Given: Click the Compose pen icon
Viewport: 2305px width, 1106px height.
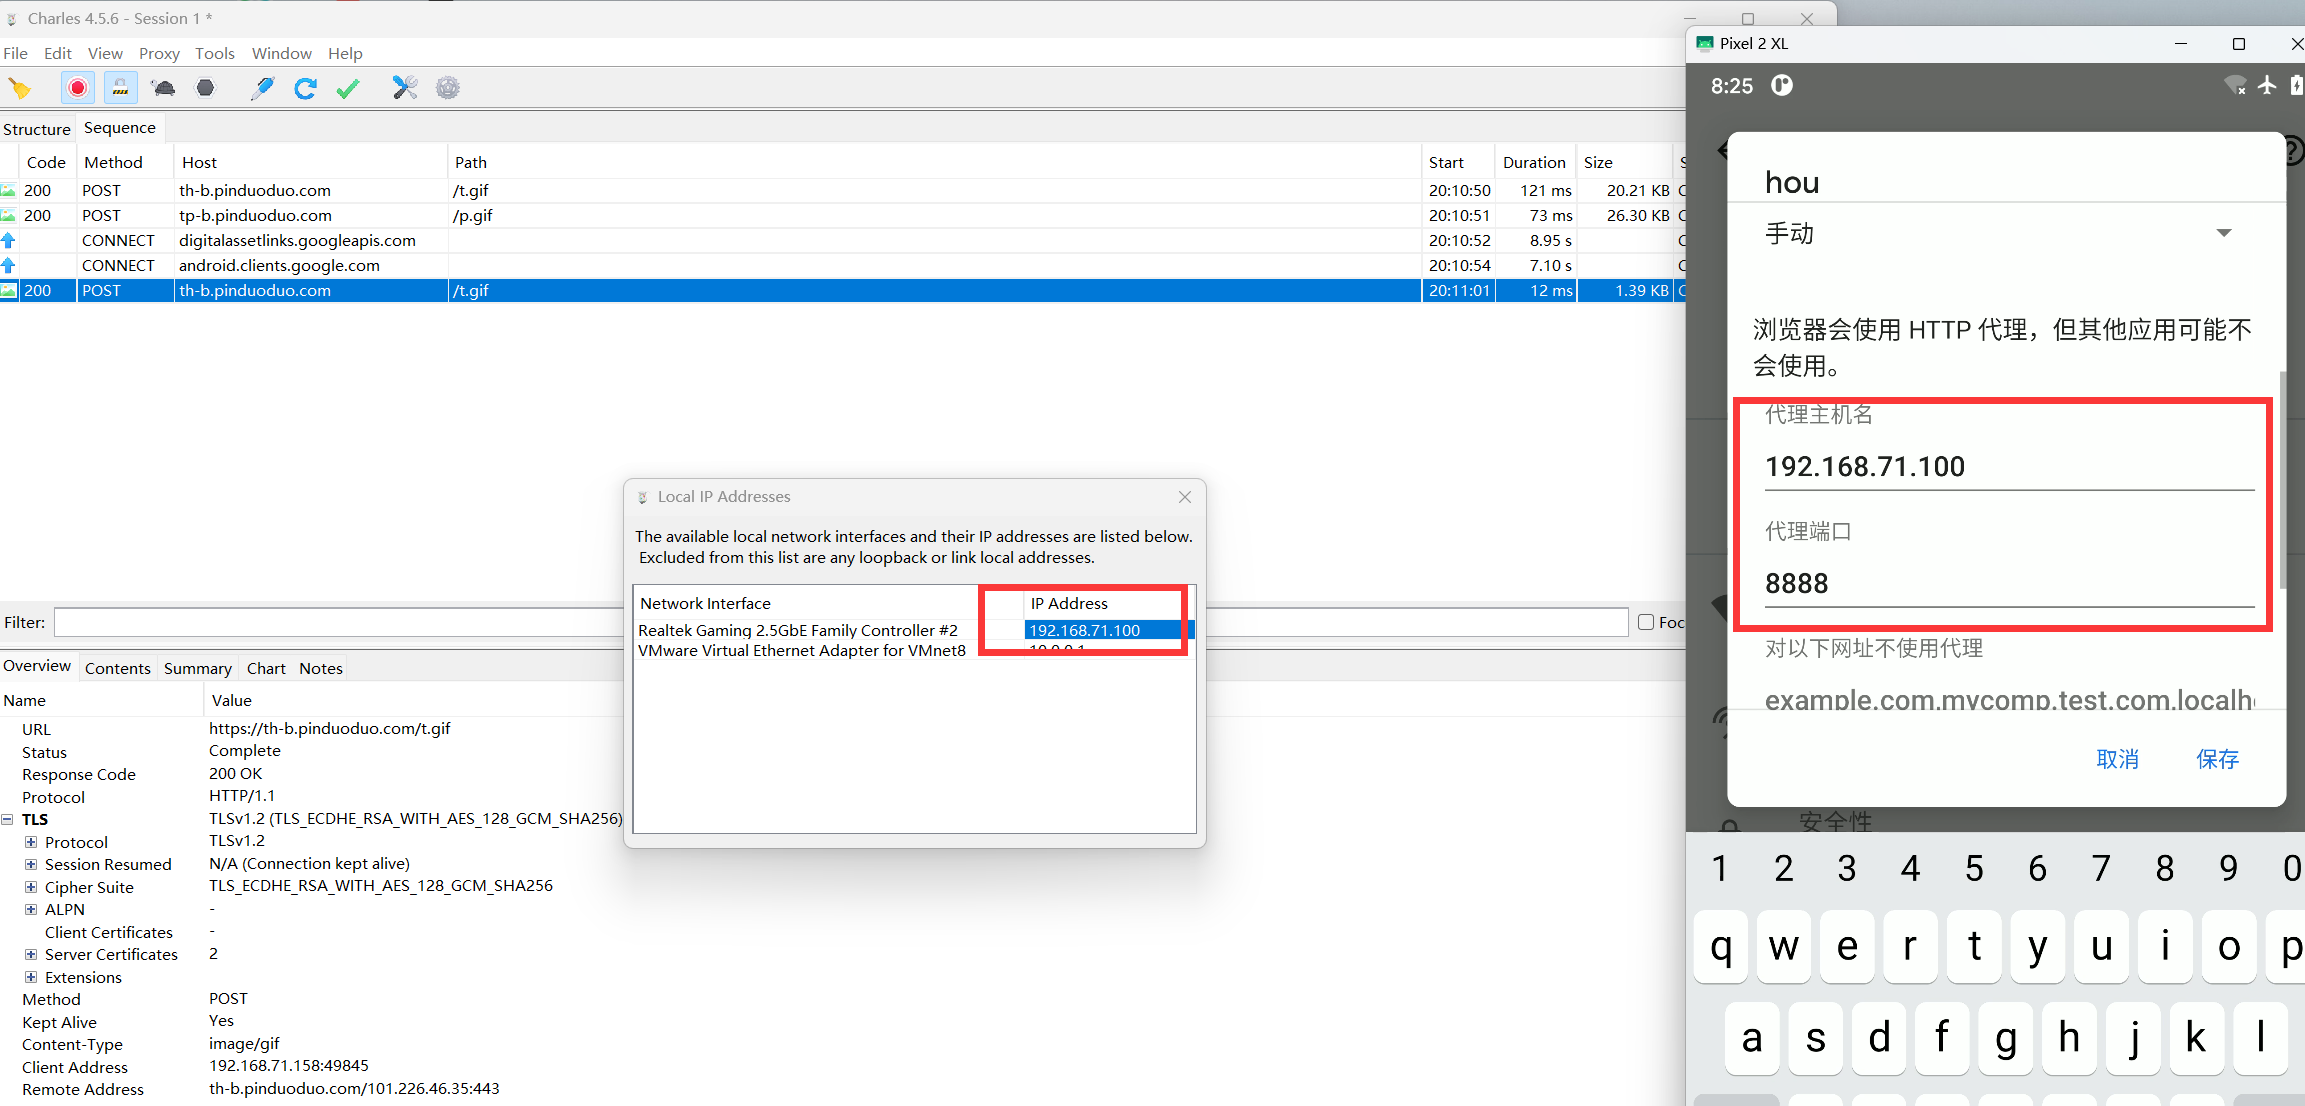Looking at the screenshot, I should pos(262,88).
